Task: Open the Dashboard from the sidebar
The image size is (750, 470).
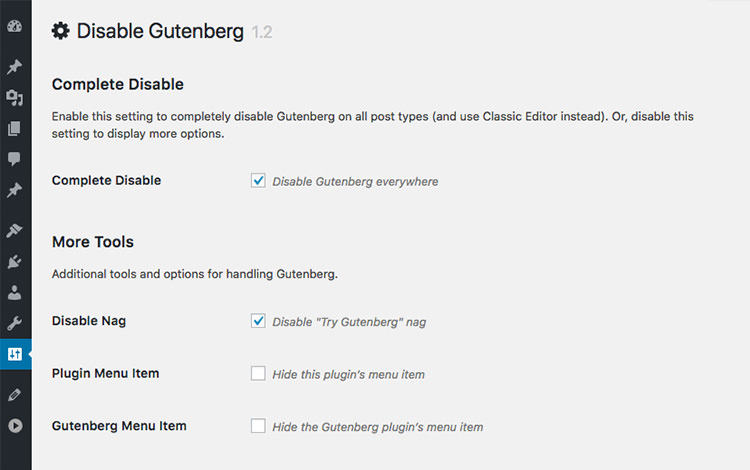Action: pos(15,26)
